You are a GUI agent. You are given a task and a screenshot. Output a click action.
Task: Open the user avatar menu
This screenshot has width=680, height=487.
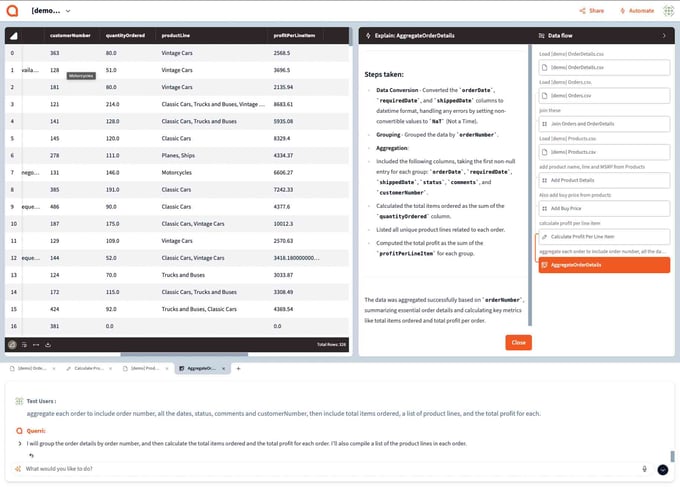coord(668,10)
